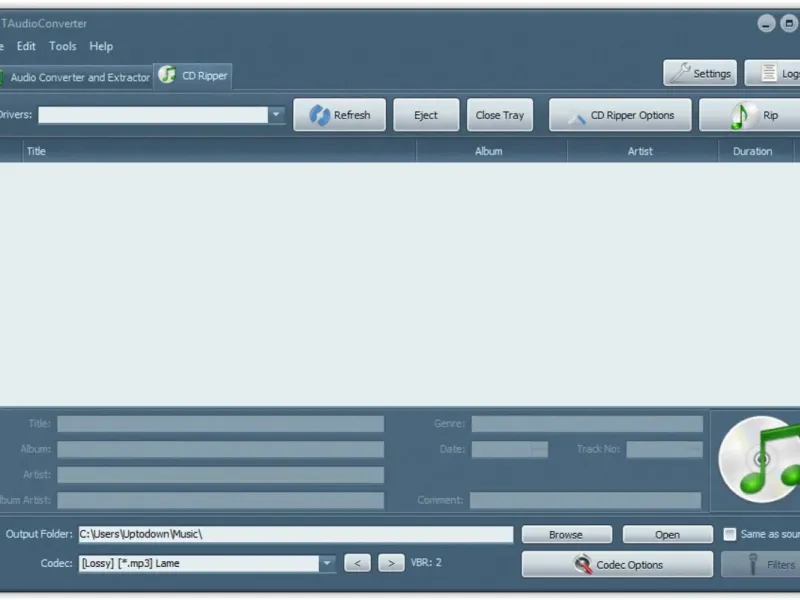Open the Help menu

(101, 46)
